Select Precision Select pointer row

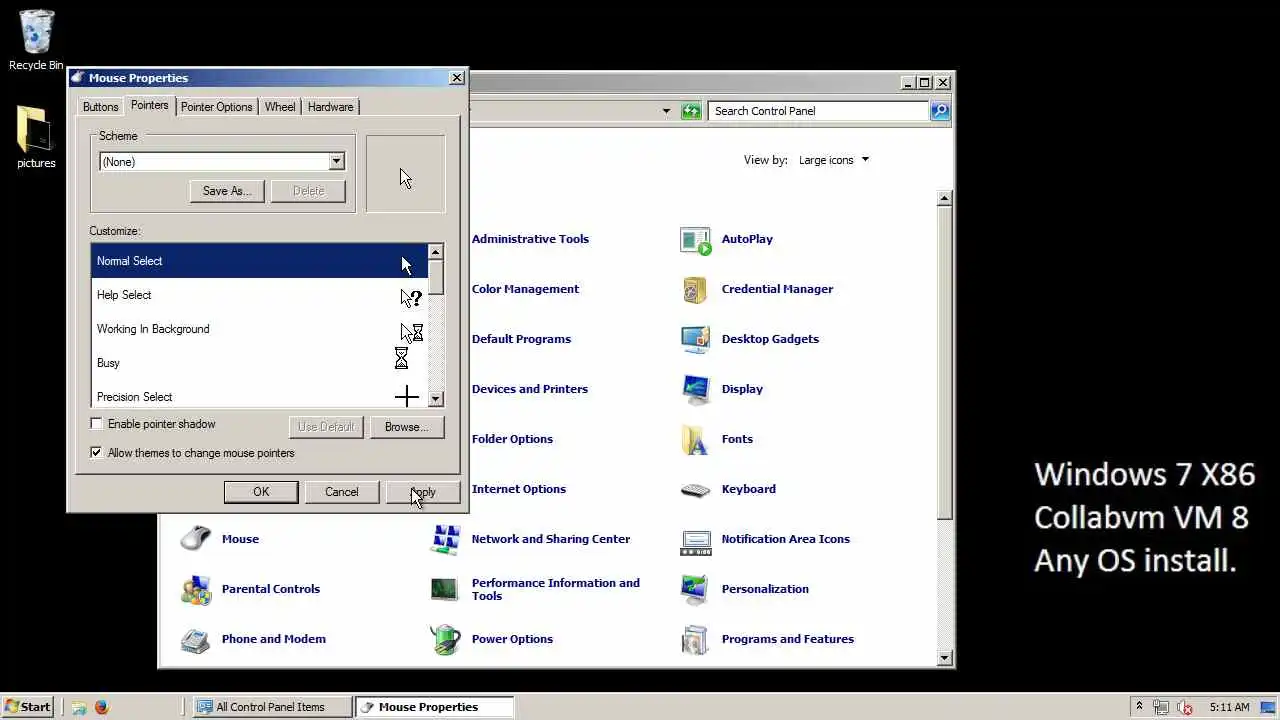coord(259,395)
